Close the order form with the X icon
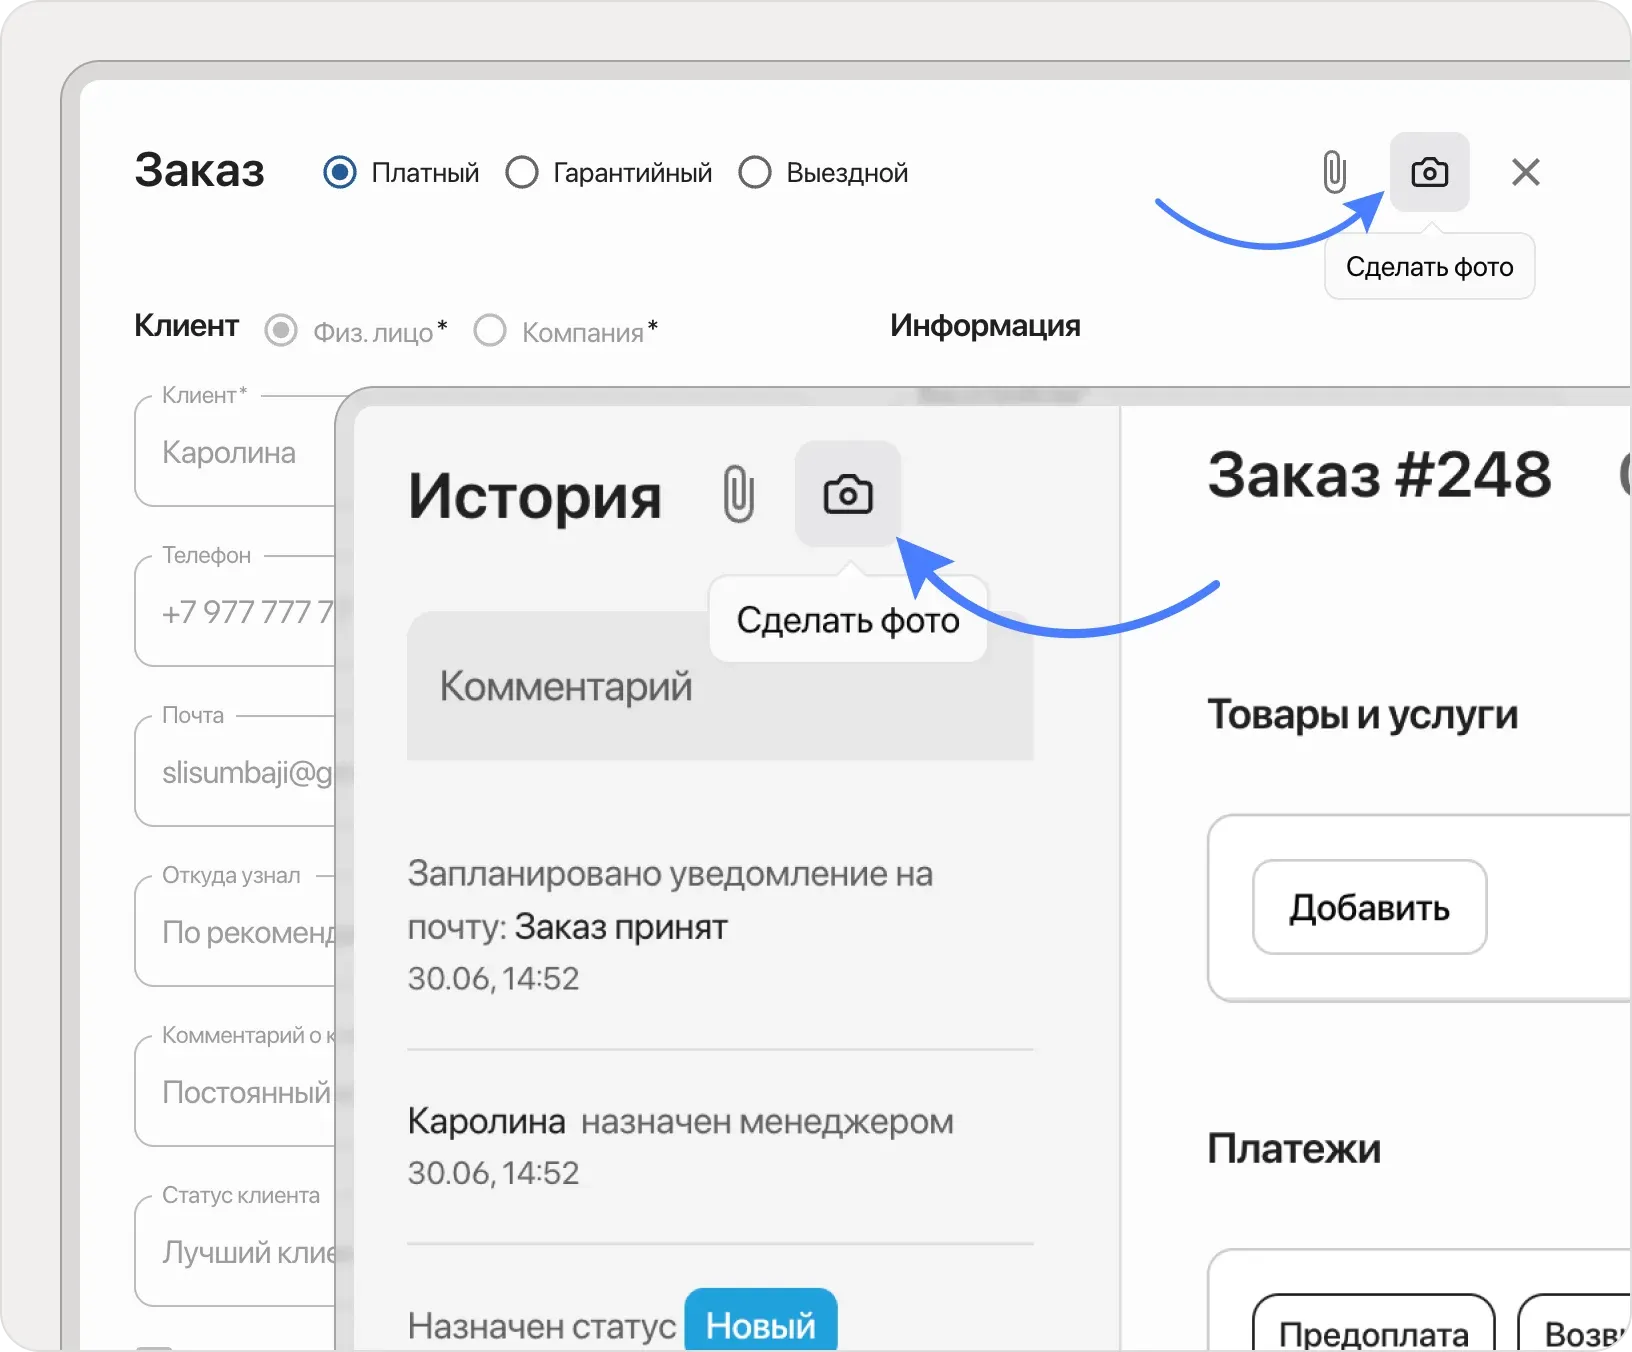Viewport: 1632px width, 1352px height. [1526, 172]
